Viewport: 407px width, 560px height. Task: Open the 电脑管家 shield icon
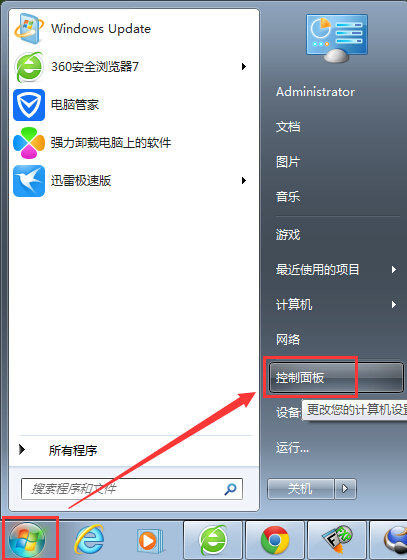(x=29, y=105)
